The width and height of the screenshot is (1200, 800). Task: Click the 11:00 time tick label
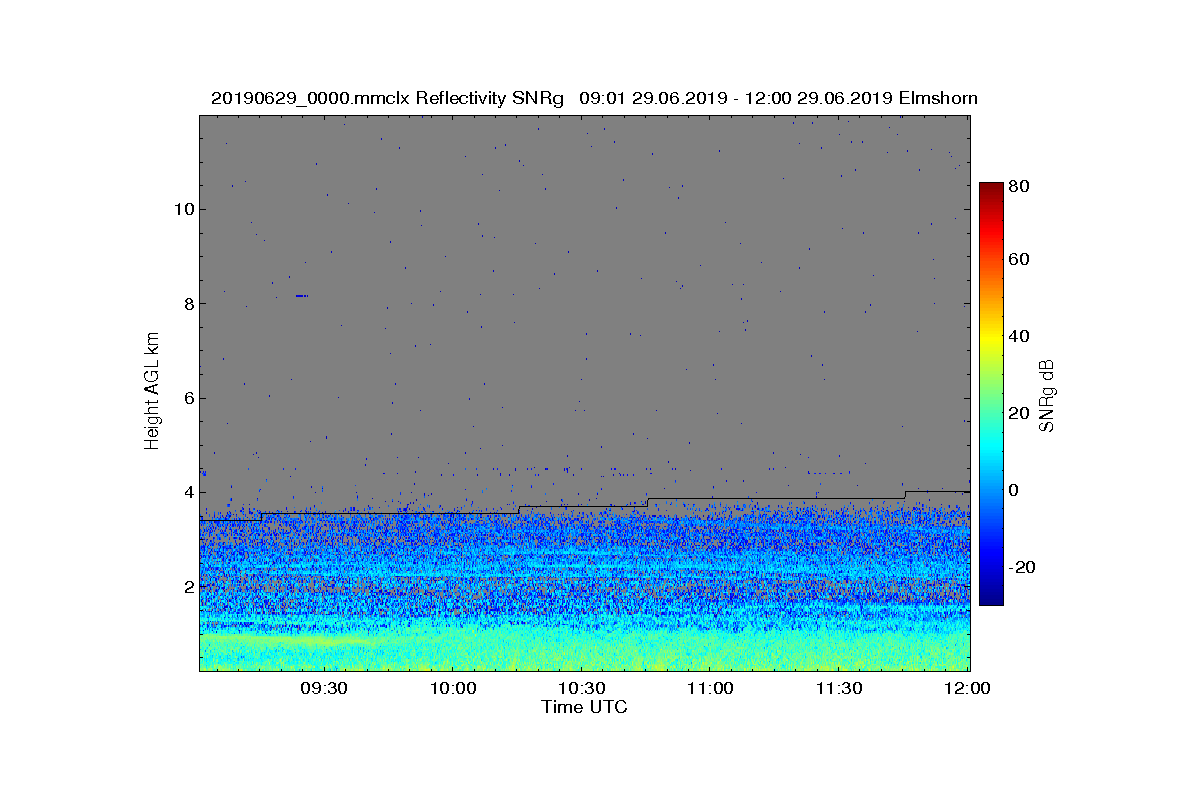(x=711, y=689)
